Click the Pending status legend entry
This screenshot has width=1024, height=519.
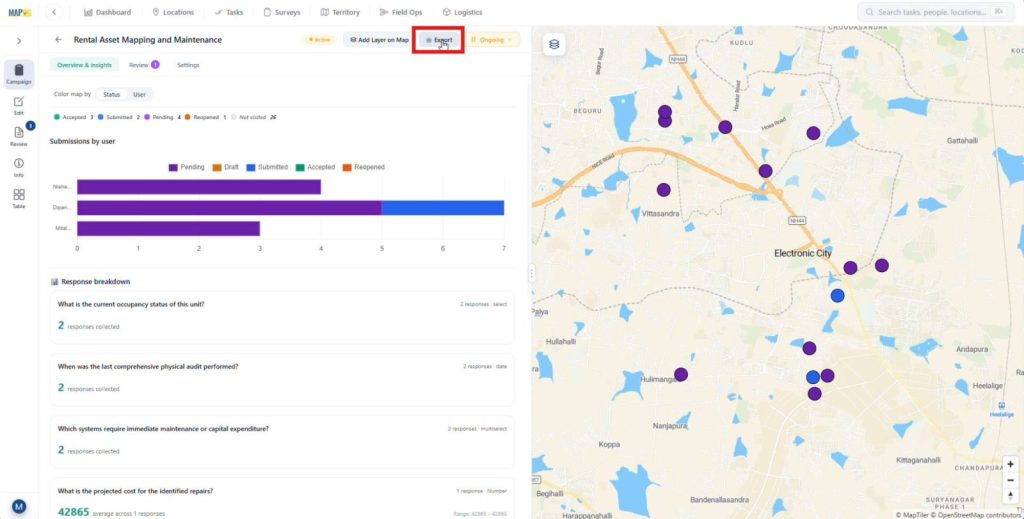pos(162,118)
